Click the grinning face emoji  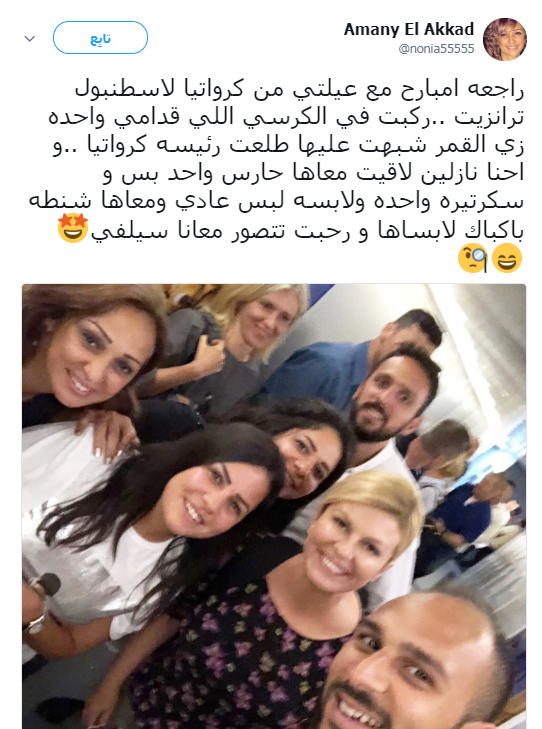coord(507,258)
